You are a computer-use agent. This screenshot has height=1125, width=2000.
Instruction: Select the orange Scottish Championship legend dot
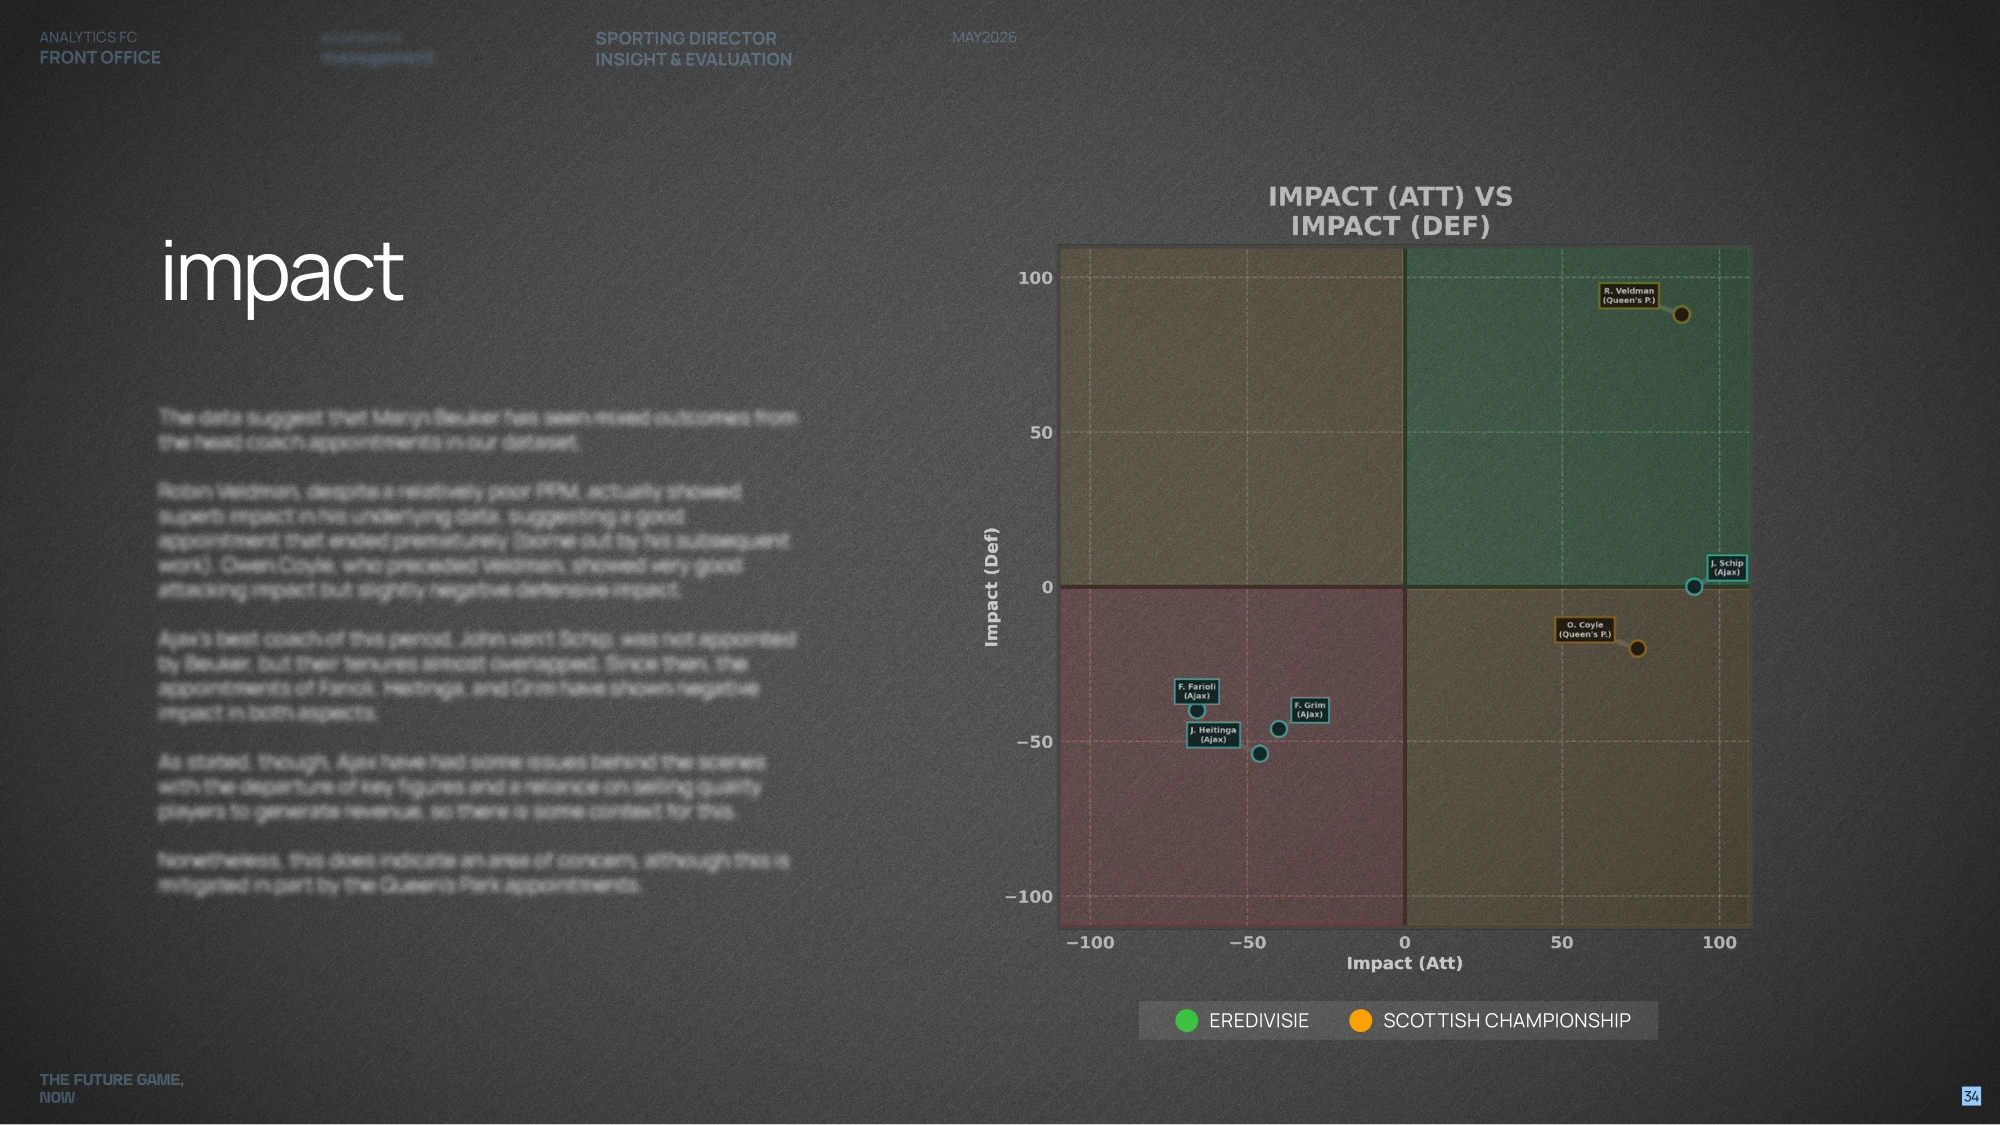point(1360,1021)
